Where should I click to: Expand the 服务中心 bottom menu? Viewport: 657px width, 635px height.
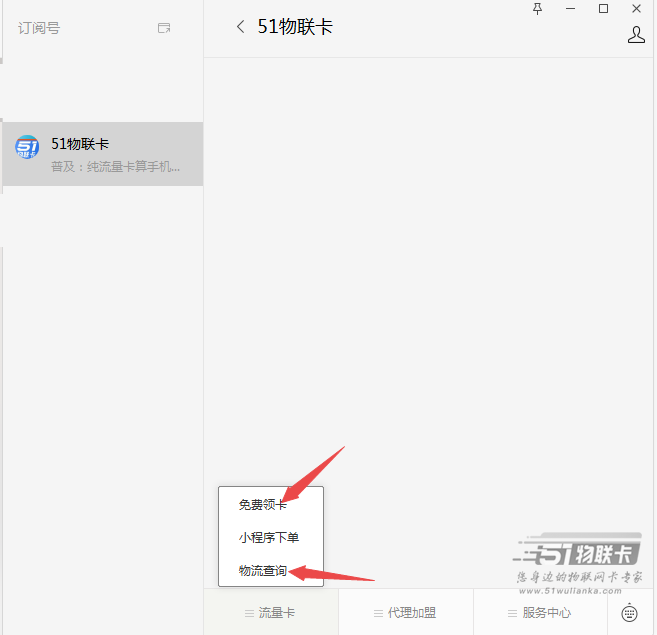click(540, 613)
